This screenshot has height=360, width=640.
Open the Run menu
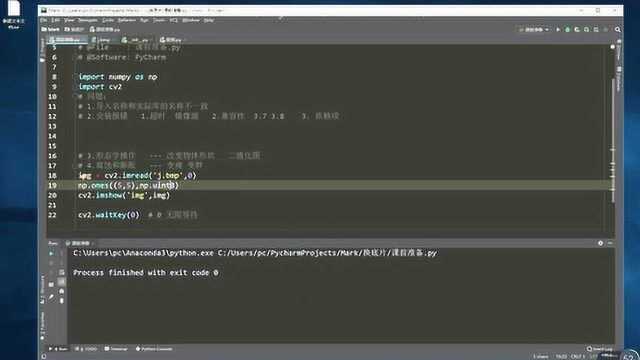pos(144,20)
